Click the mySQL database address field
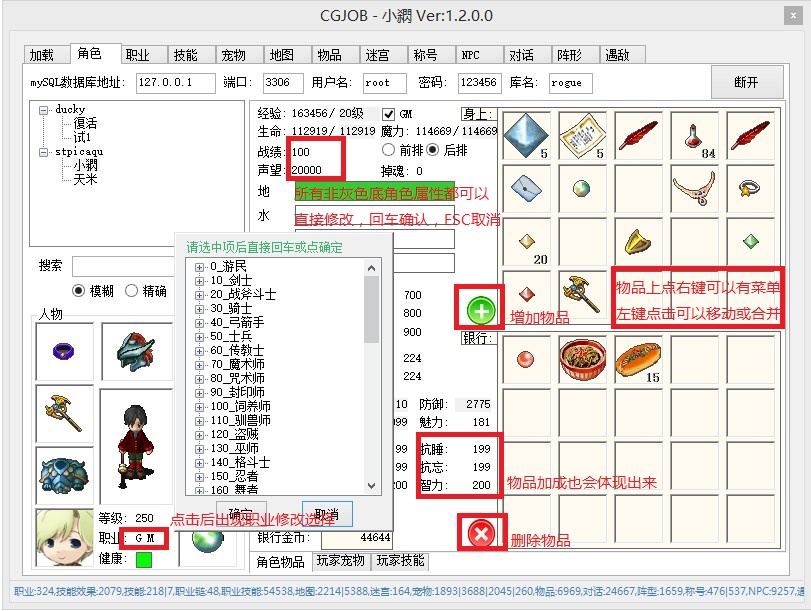Image resolution: width=811 pixels, height=611 pixels. coord(176,82)
